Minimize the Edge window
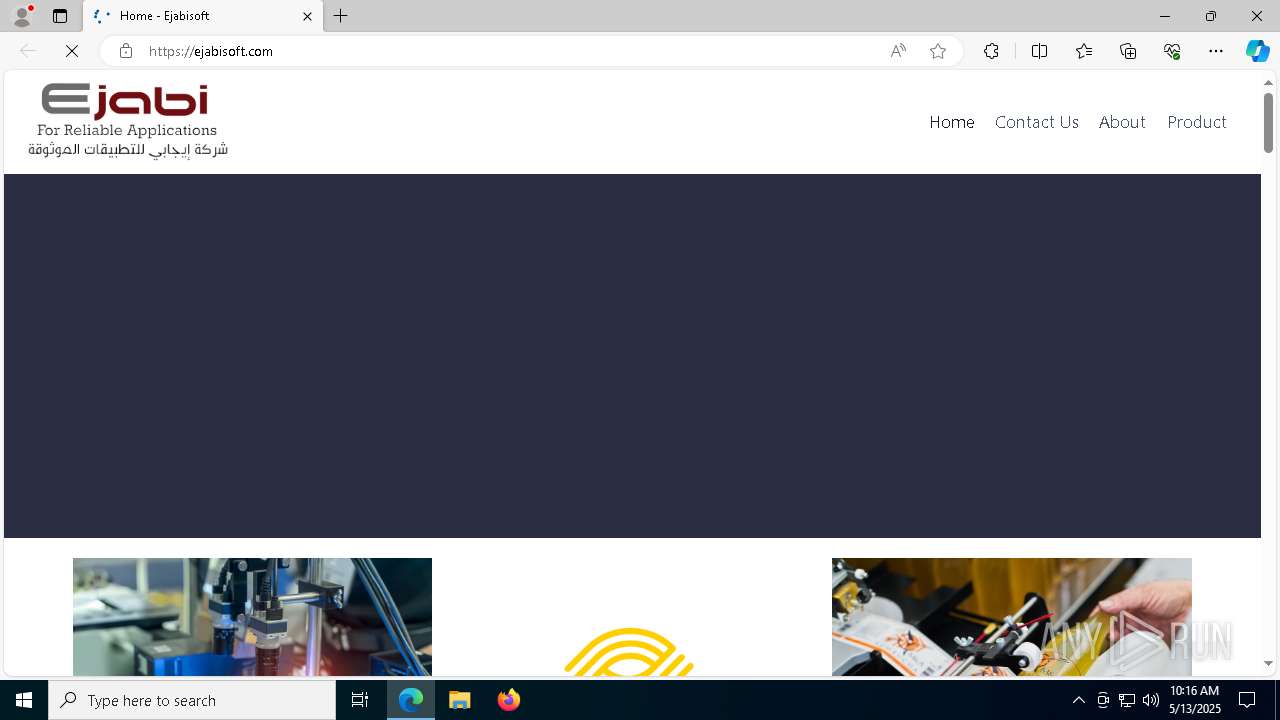This screenshot has width=1280, height=720. (1165, 16)
